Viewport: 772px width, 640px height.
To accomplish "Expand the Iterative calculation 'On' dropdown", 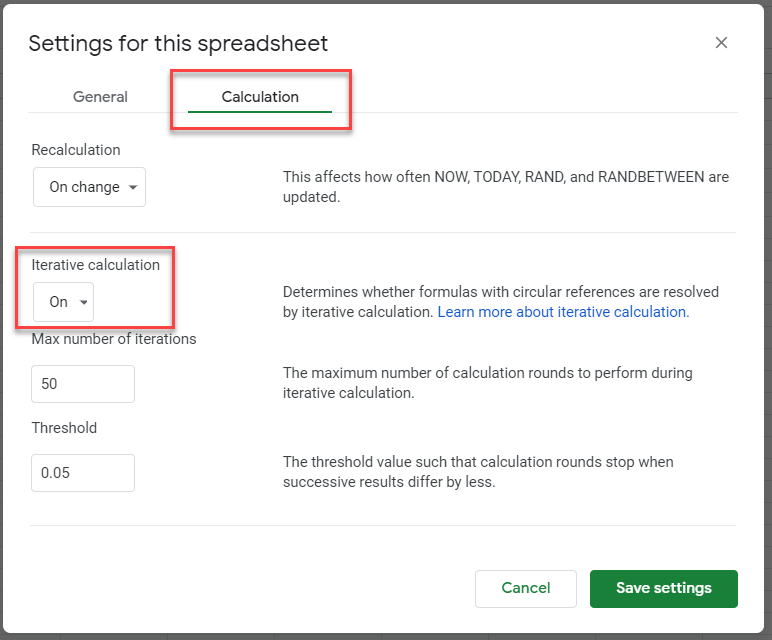I will (63, 302).
